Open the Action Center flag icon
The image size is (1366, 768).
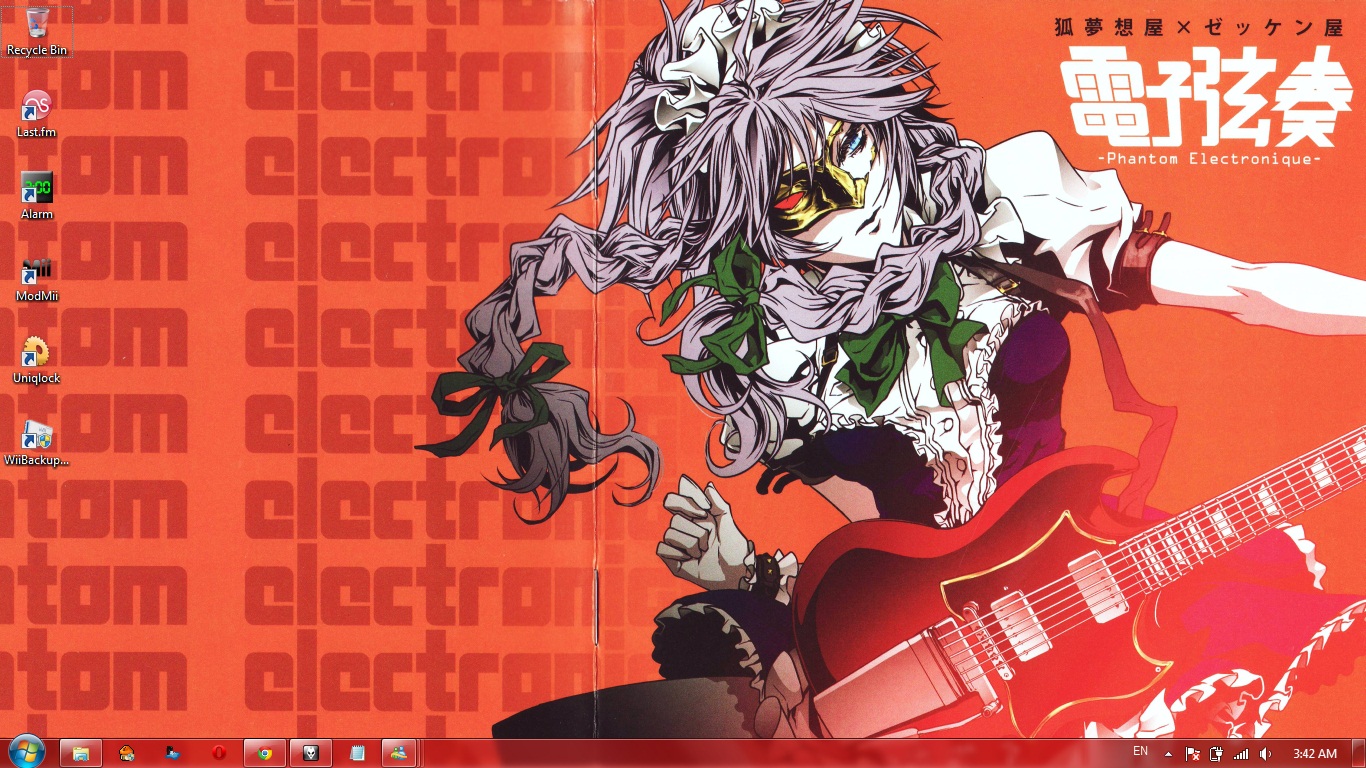(x=1192, y=753)
